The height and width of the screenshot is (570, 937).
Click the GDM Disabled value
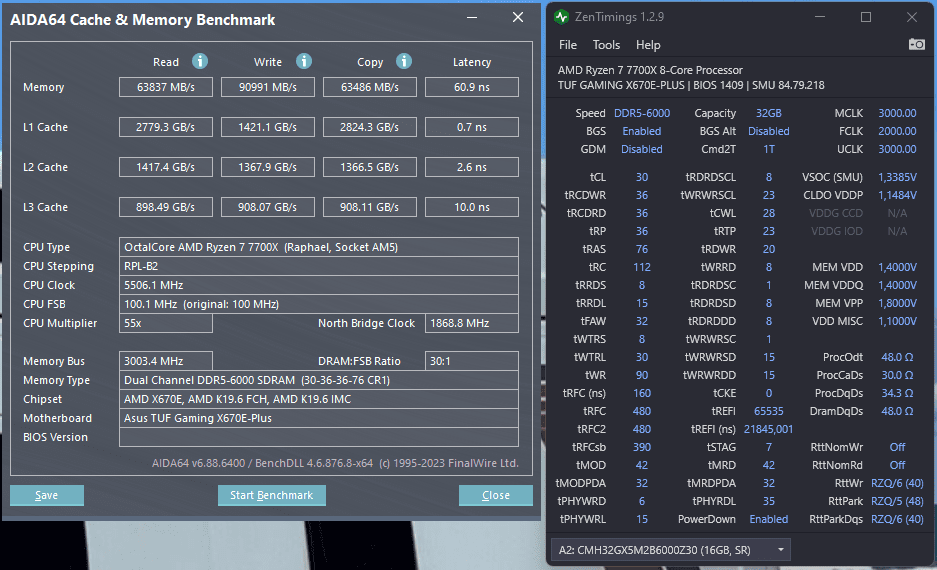(x=641, y=149)
